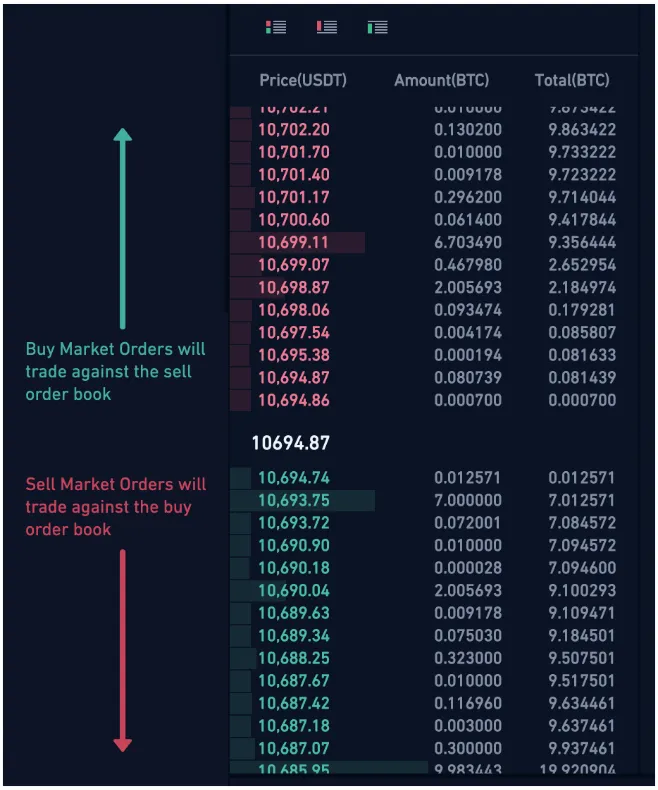Screen dimensions: 658x790
Task: Select sell order at price 10,699.11
Action: (433, 242)
